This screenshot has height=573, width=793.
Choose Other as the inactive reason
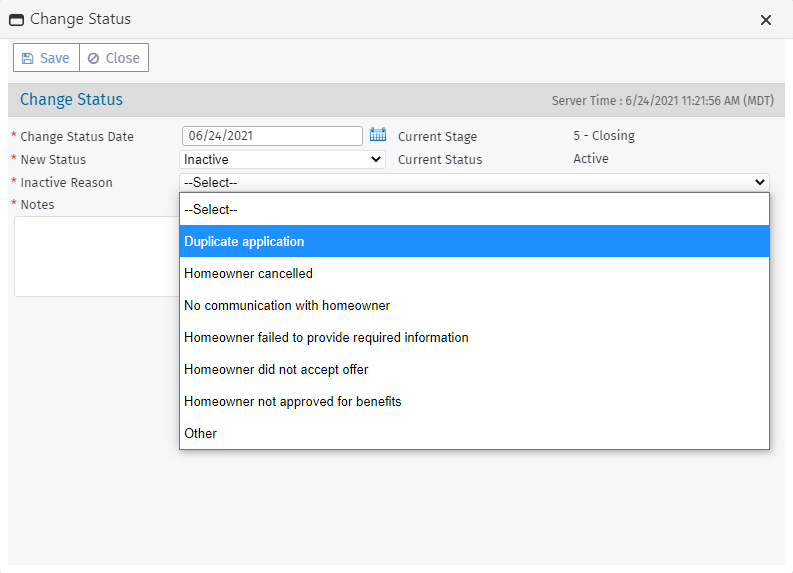click(x=474, y=434)
